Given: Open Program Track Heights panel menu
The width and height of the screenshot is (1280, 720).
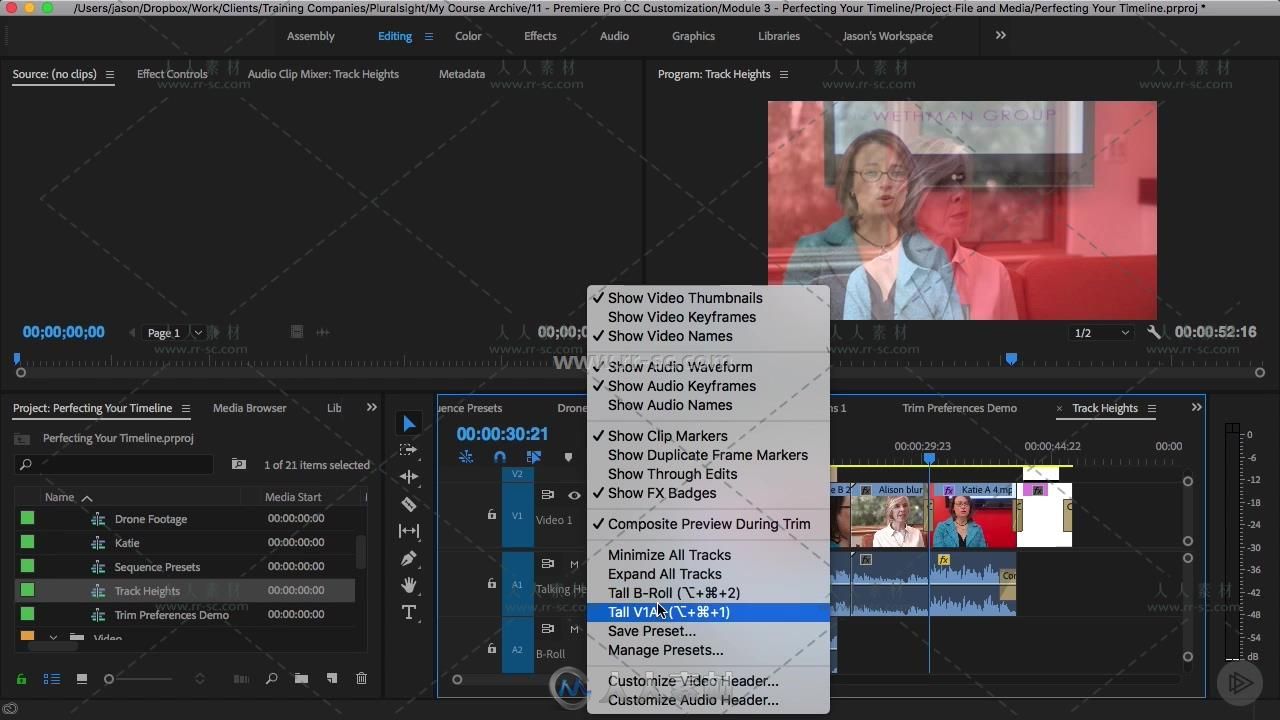Looking at the screenshot, I should 784,74.
